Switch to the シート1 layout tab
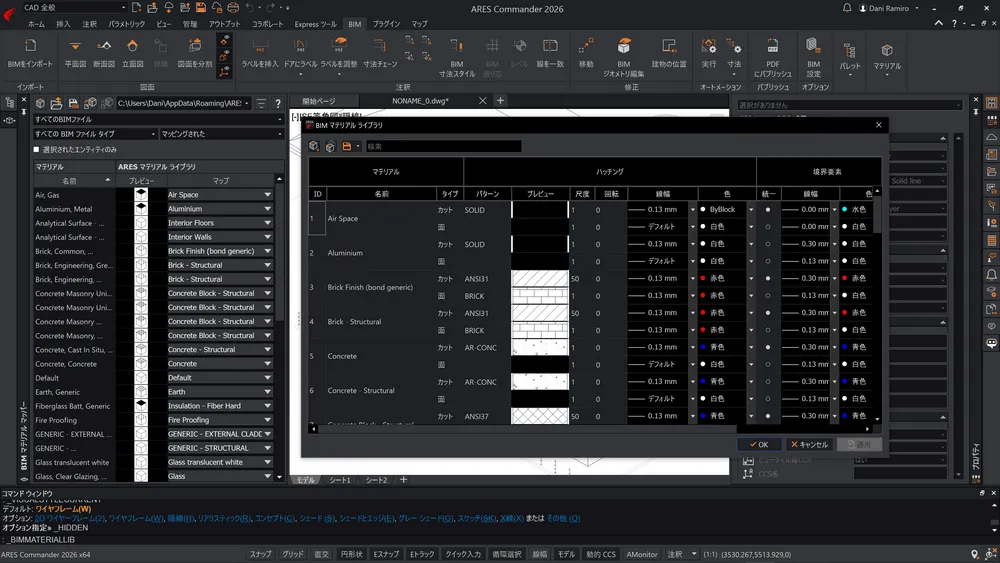 coord(340,480)
